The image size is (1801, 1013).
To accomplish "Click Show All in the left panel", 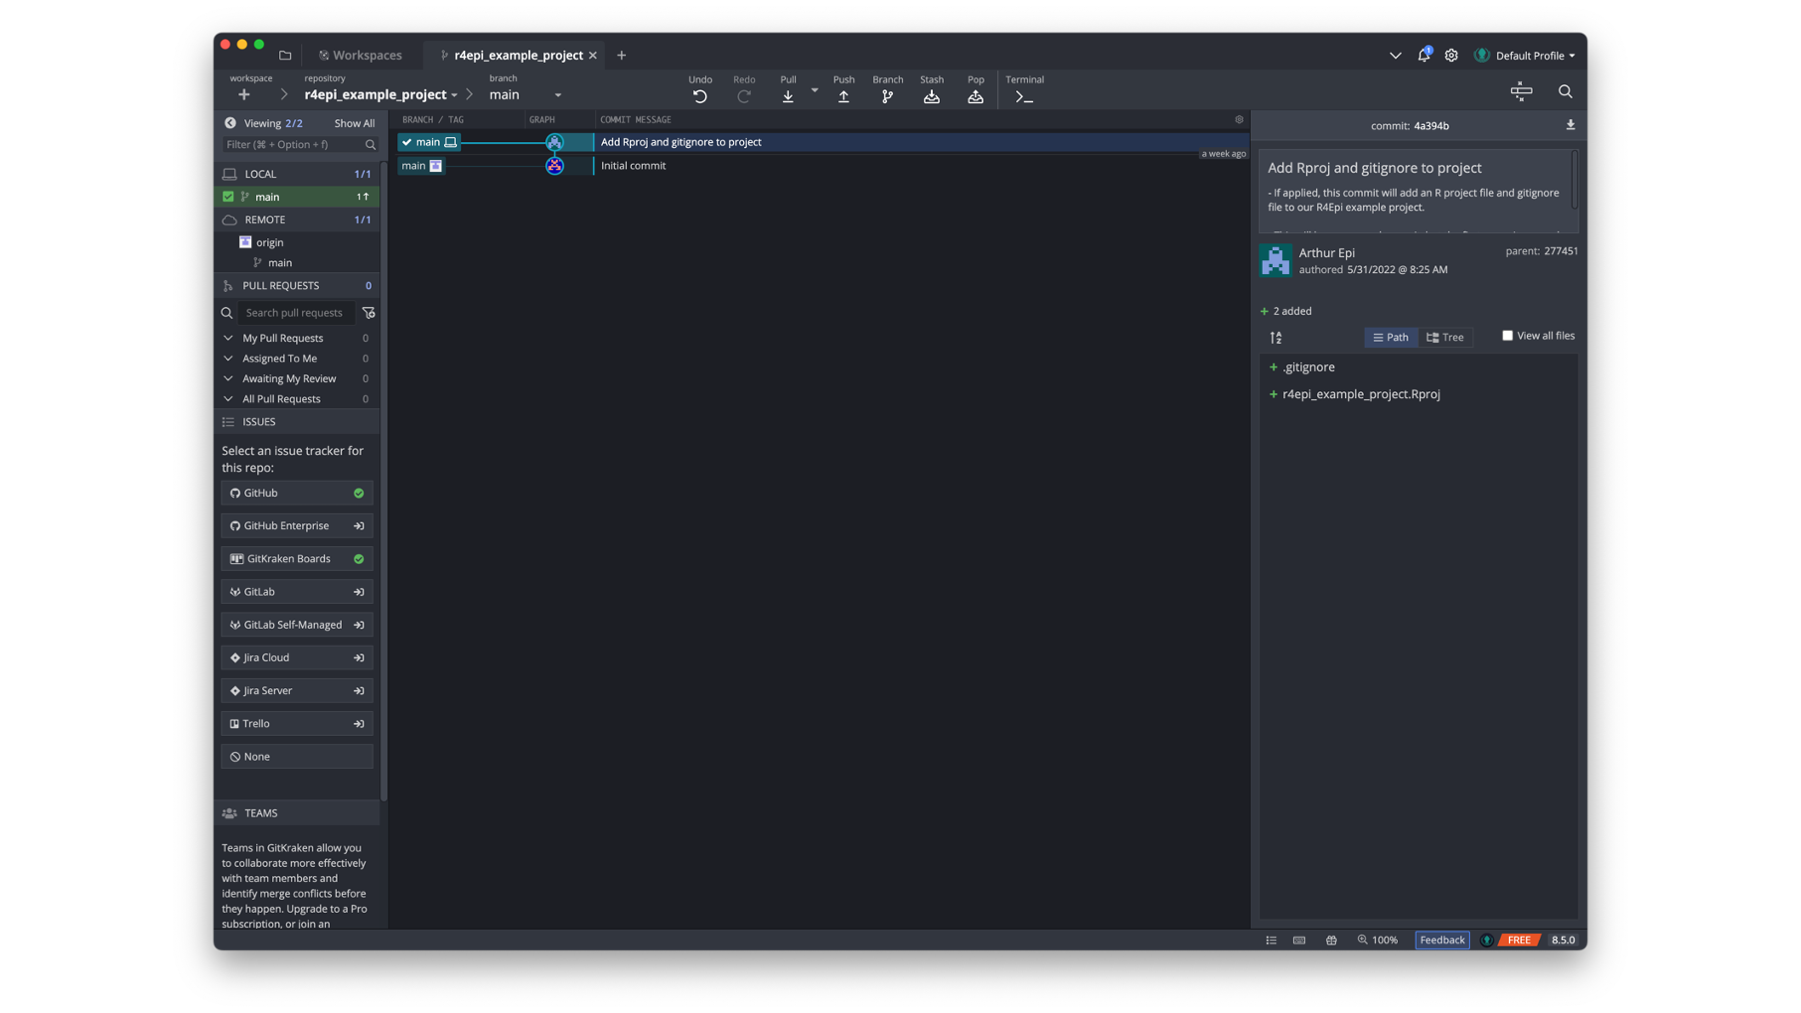I will point(354,123).
